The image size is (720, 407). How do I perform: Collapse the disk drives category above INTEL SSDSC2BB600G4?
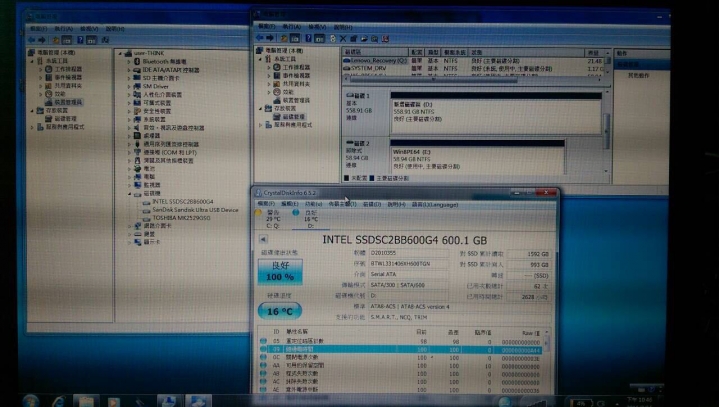tap(129, 194)
